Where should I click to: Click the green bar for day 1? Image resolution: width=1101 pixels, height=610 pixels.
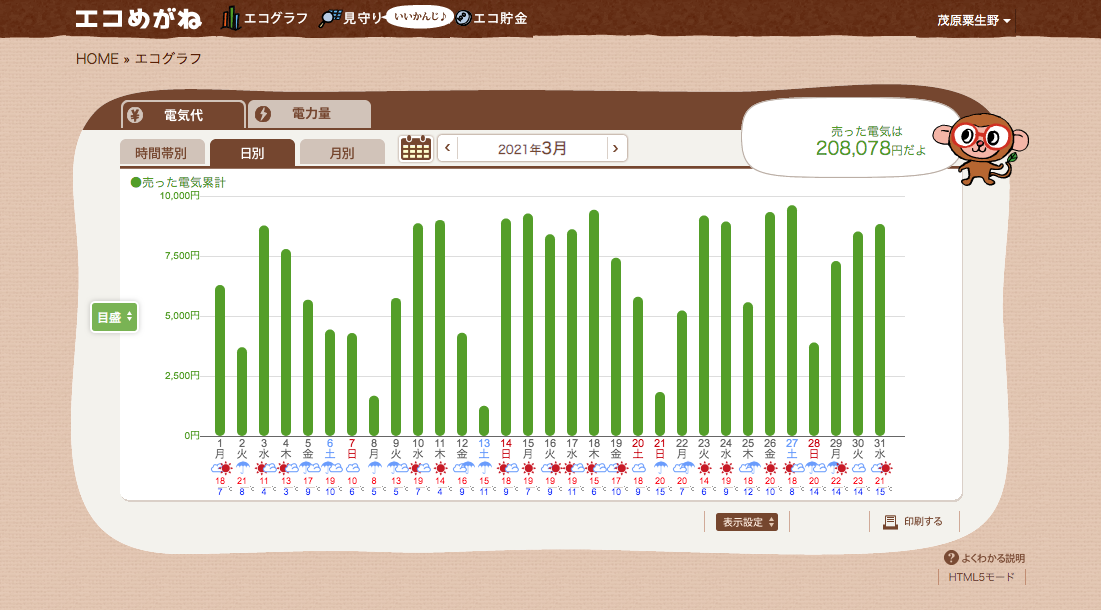(220, 361)
